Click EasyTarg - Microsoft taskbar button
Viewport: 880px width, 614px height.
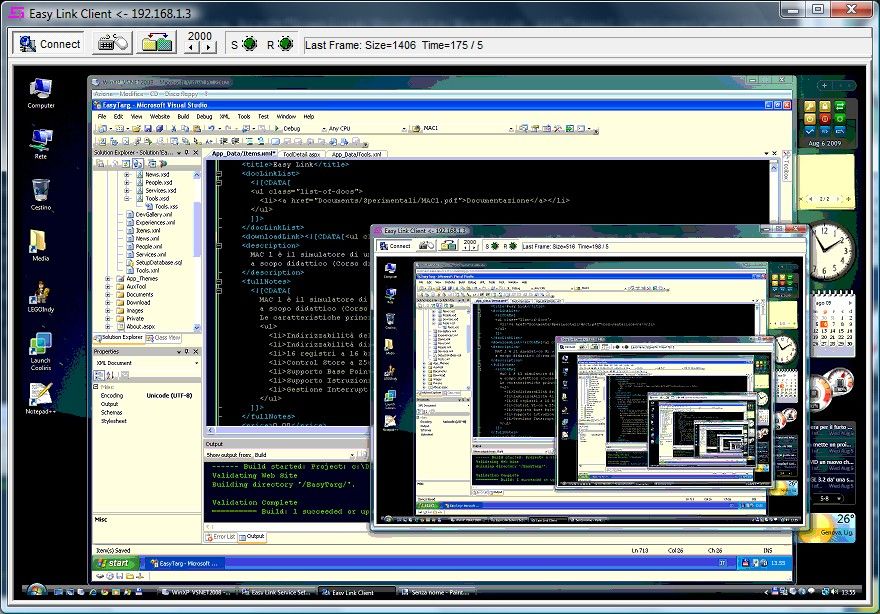[x=185, y=563]
